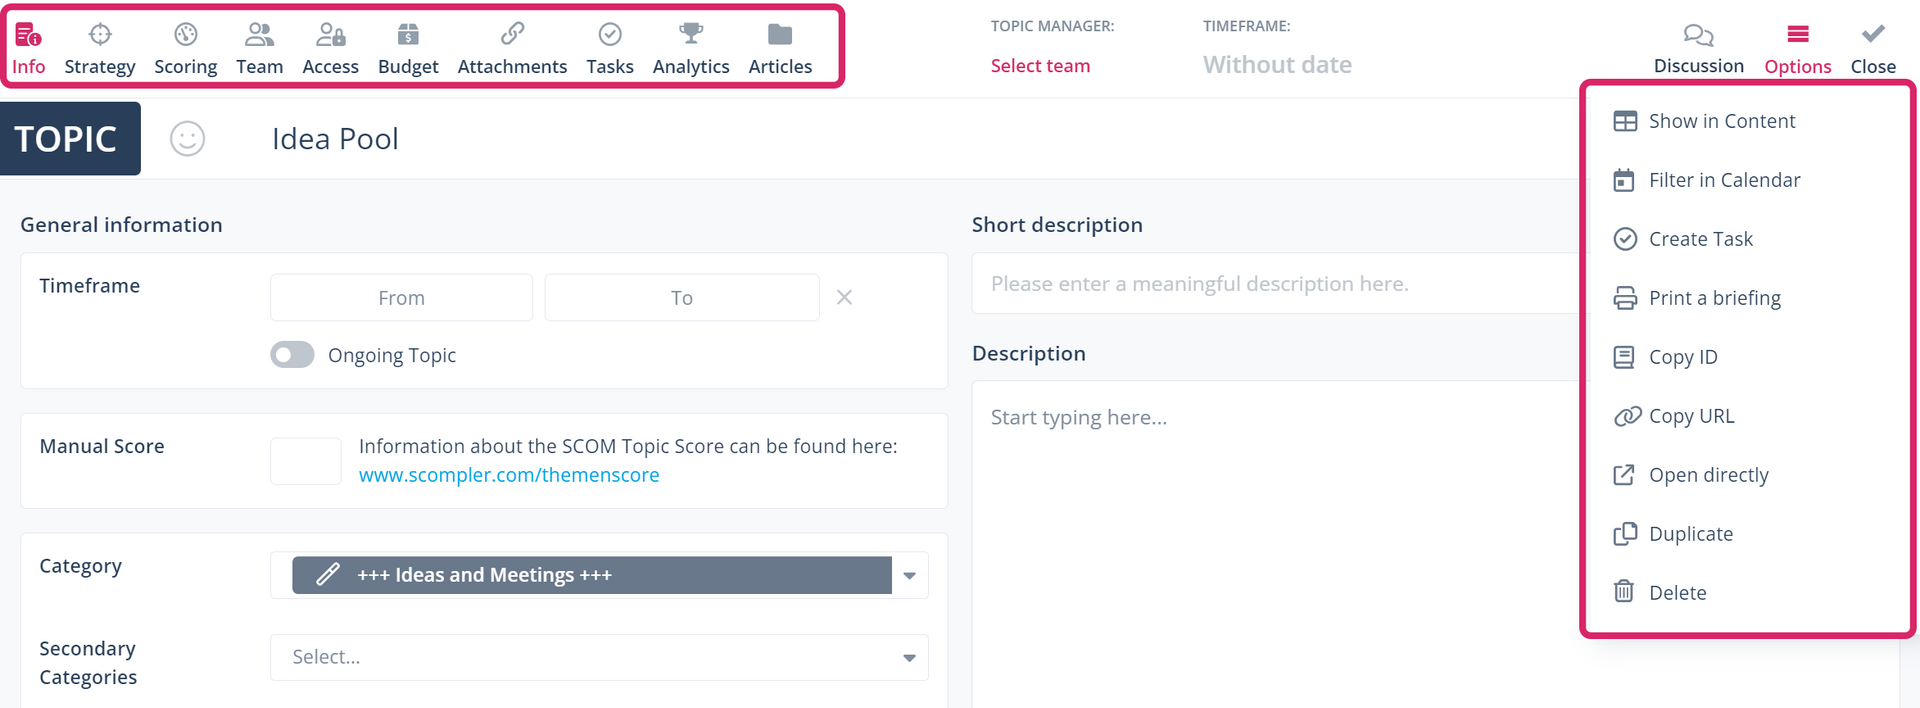Open the Discussion chat icon
Image resolution: width=1920 pixels, height=708 pixels.
pyautogui.click(x=1698, y=36)
